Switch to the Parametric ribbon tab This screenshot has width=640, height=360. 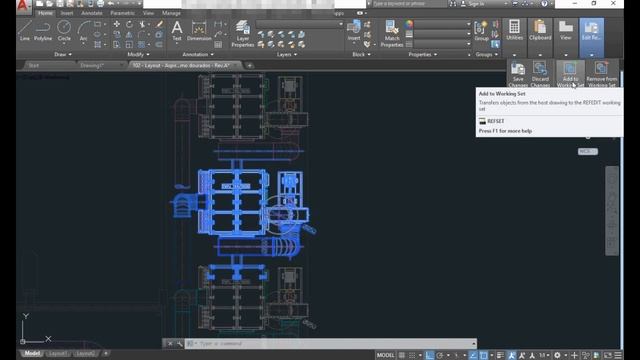122,13
